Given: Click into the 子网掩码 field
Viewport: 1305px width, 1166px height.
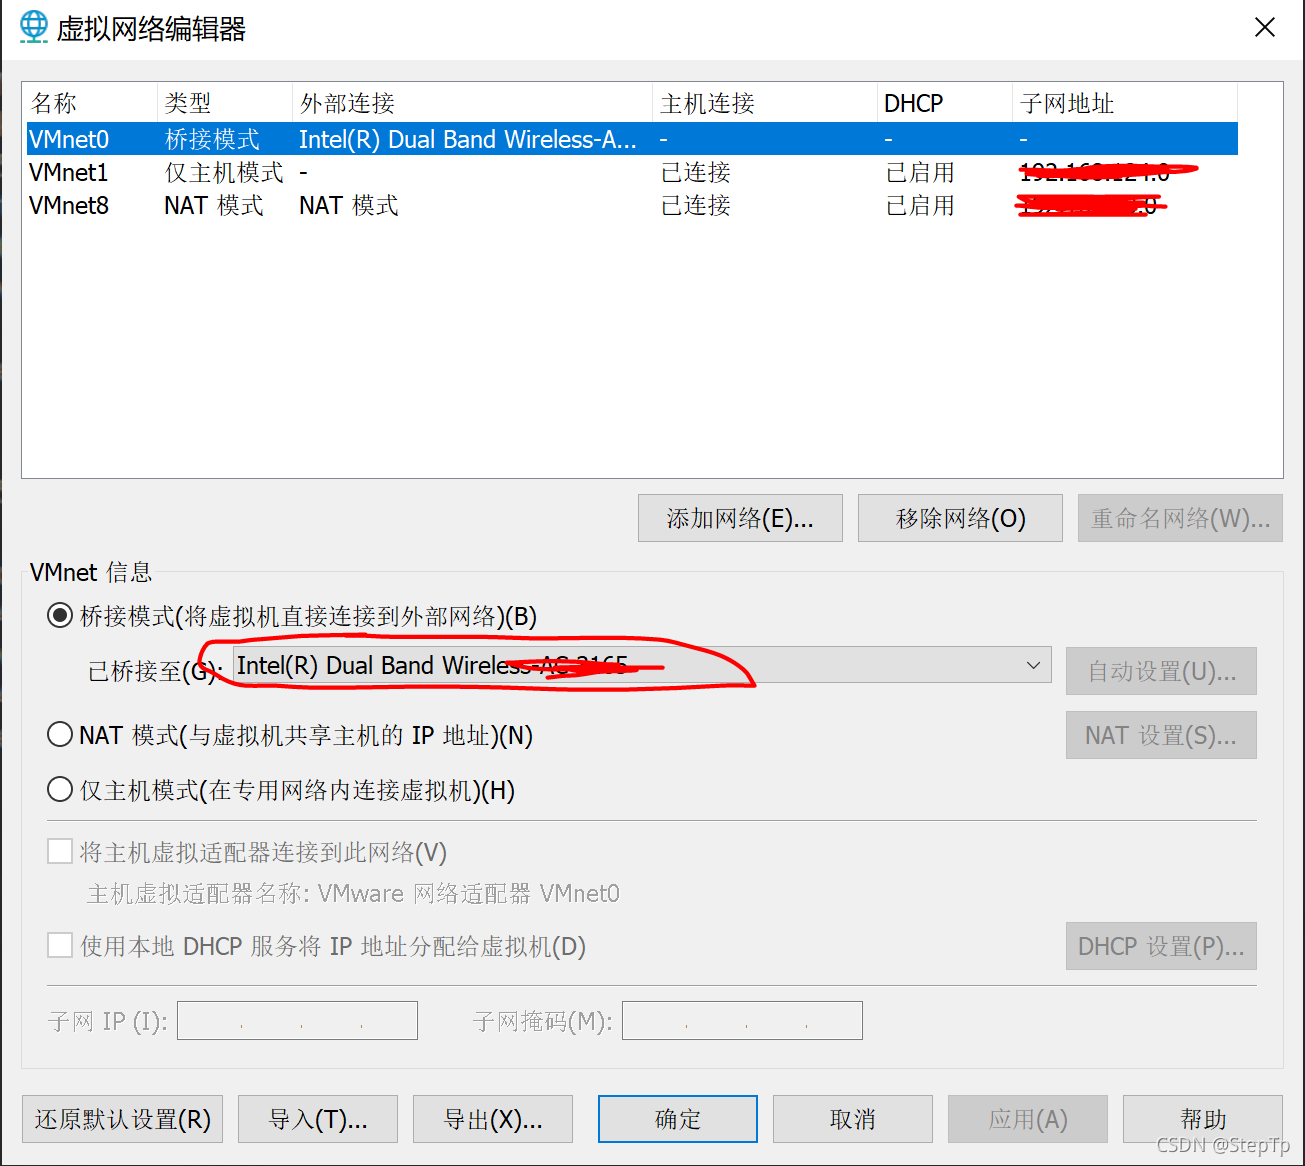Looking at the screenshot, I should point(742,1020).
